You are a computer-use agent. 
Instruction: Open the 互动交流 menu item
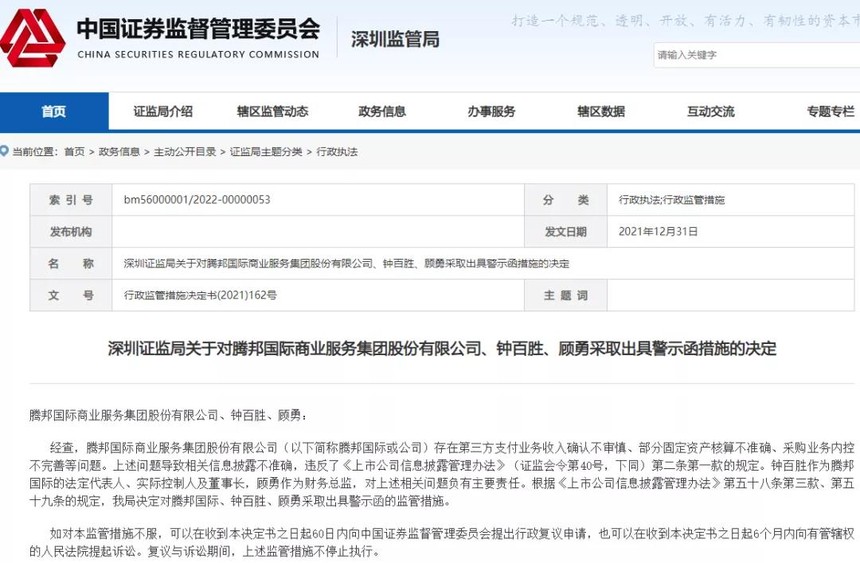click(711, 111)
